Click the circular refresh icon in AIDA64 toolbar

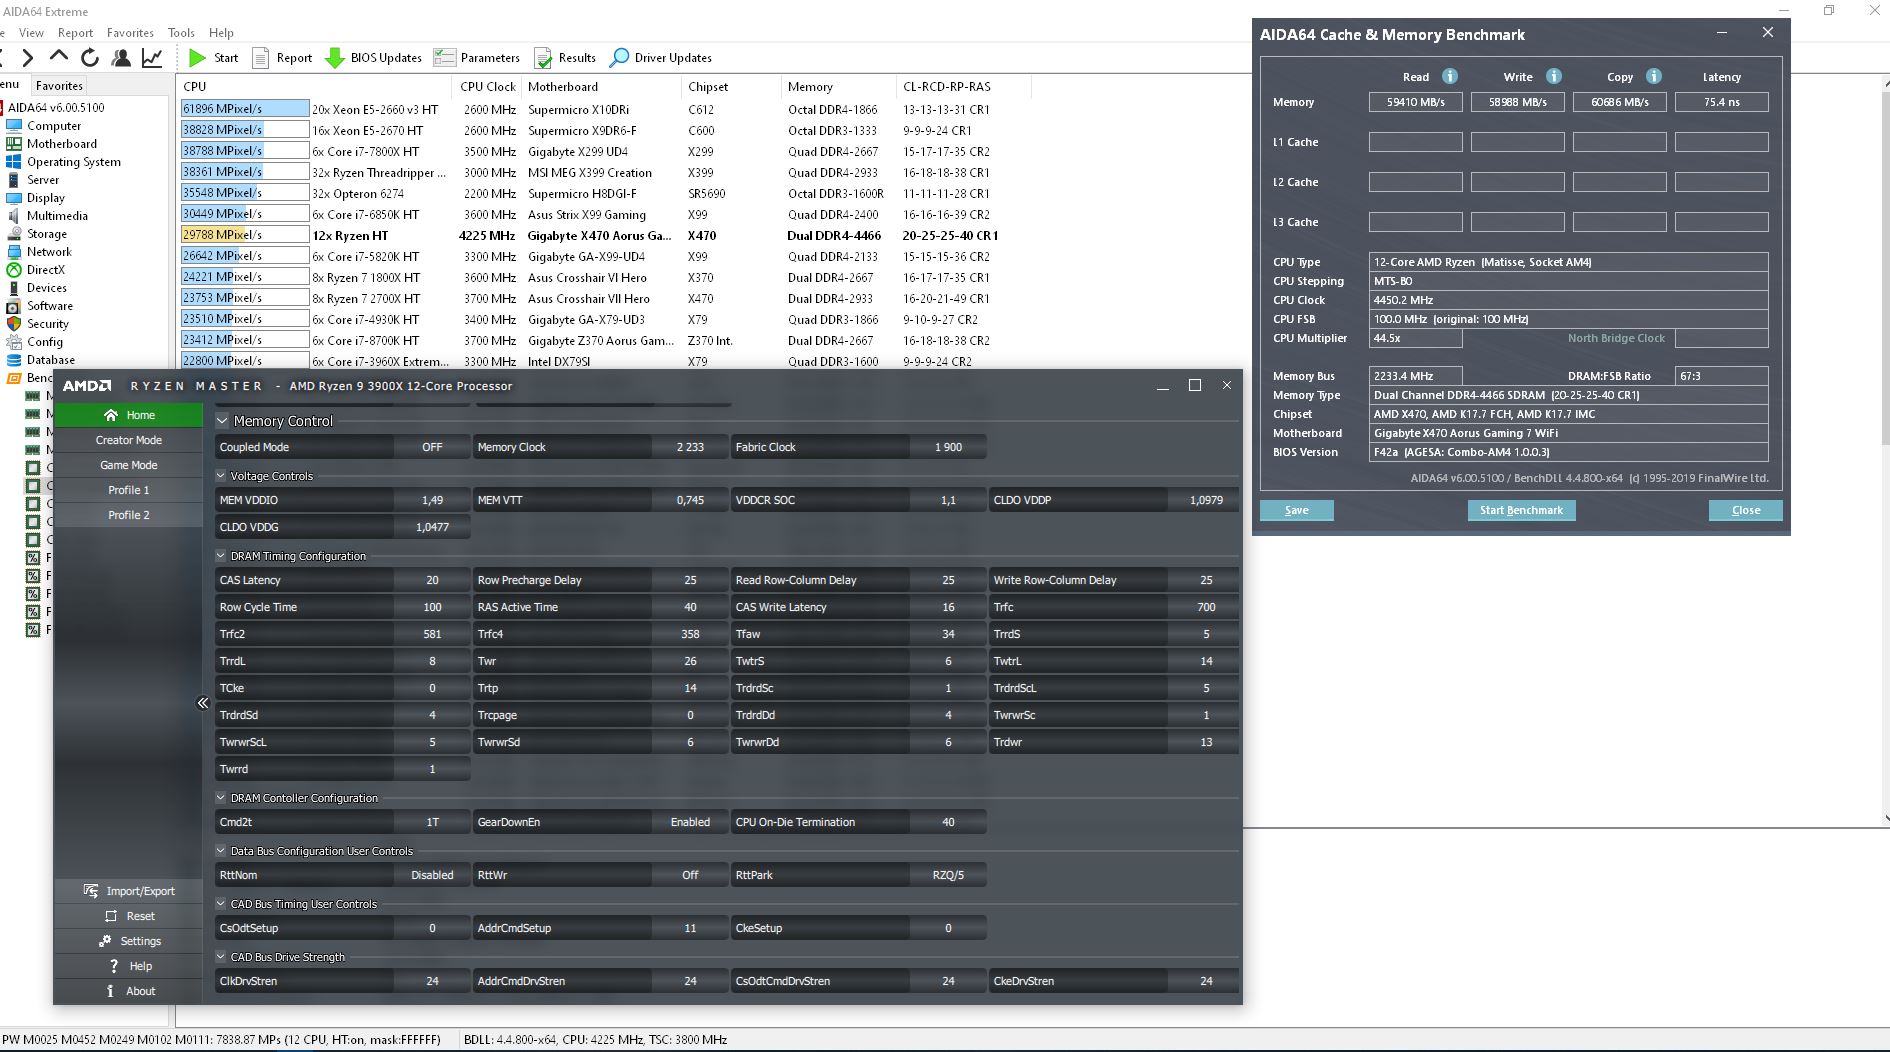pyautogui.click(x=90, y=58)
